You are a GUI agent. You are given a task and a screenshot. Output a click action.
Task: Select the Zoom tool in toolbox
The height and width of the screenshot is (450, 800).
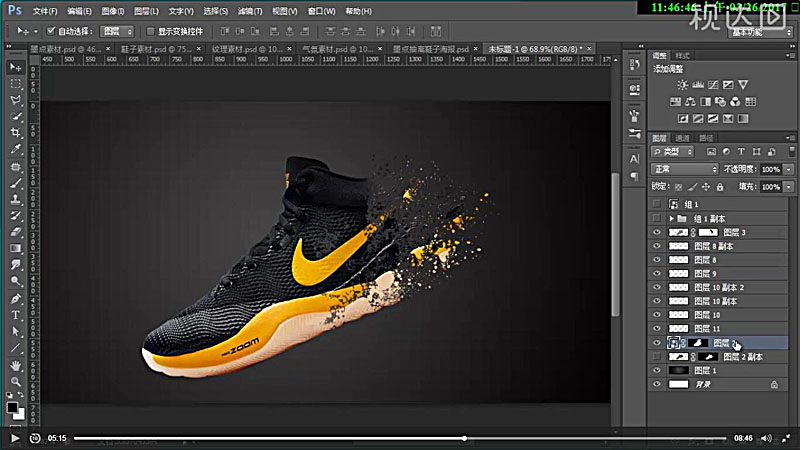point(16,382)
